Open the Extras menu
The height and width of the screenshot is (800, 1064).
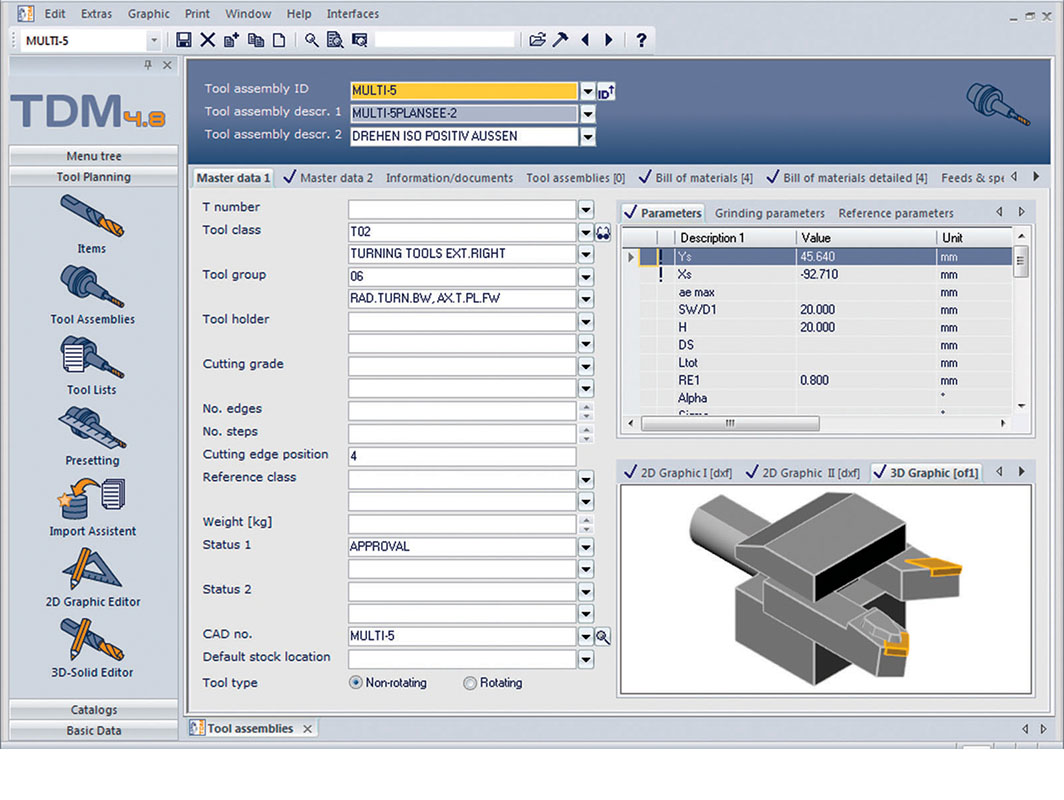tap(97, 14)
